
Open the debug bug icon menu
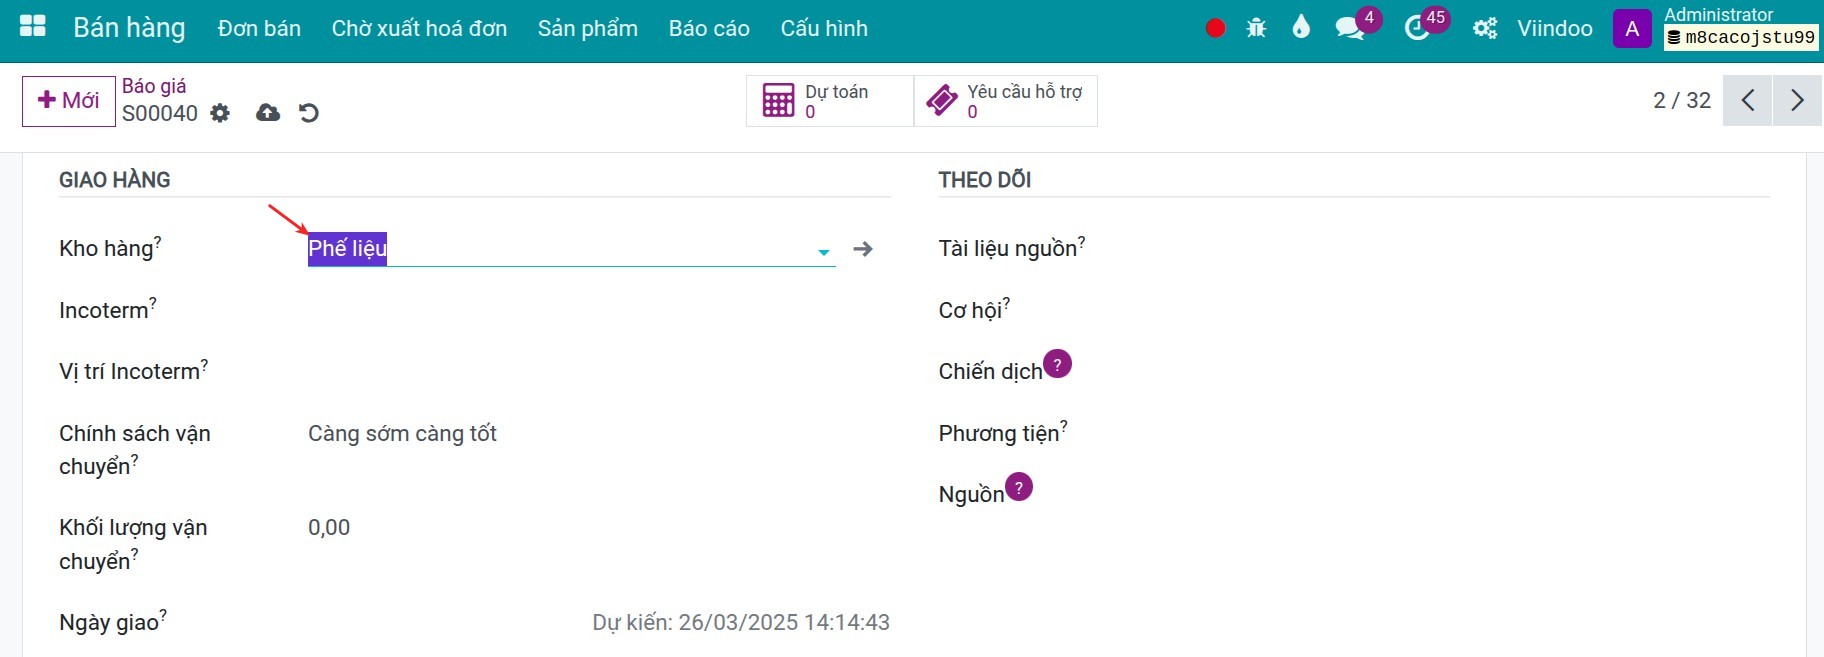coord(1257,28)
